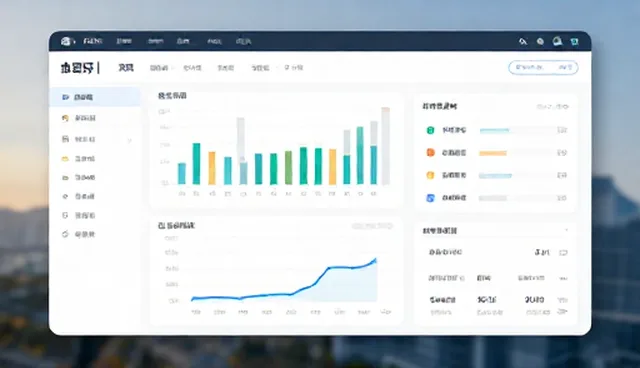Click the grey progress bar beside blue shield icon

tap(493, 198)
